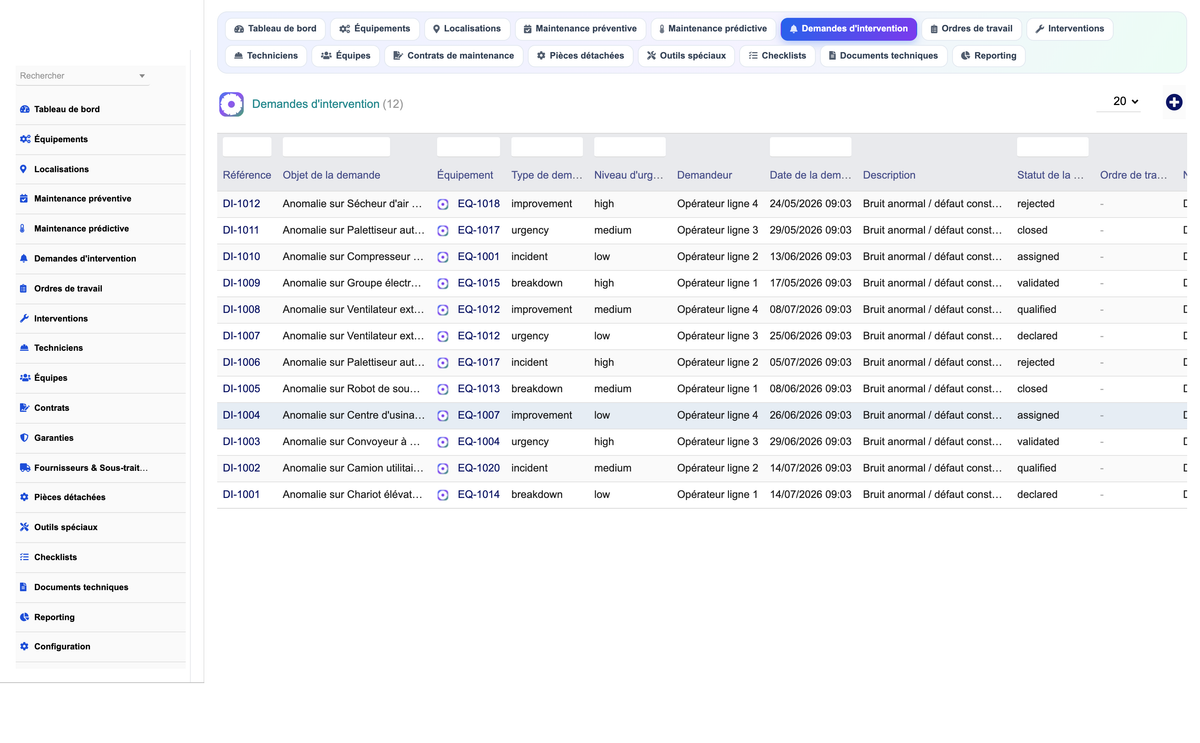Click the equipment icon next to EQ-1014

tap(443, 495)
